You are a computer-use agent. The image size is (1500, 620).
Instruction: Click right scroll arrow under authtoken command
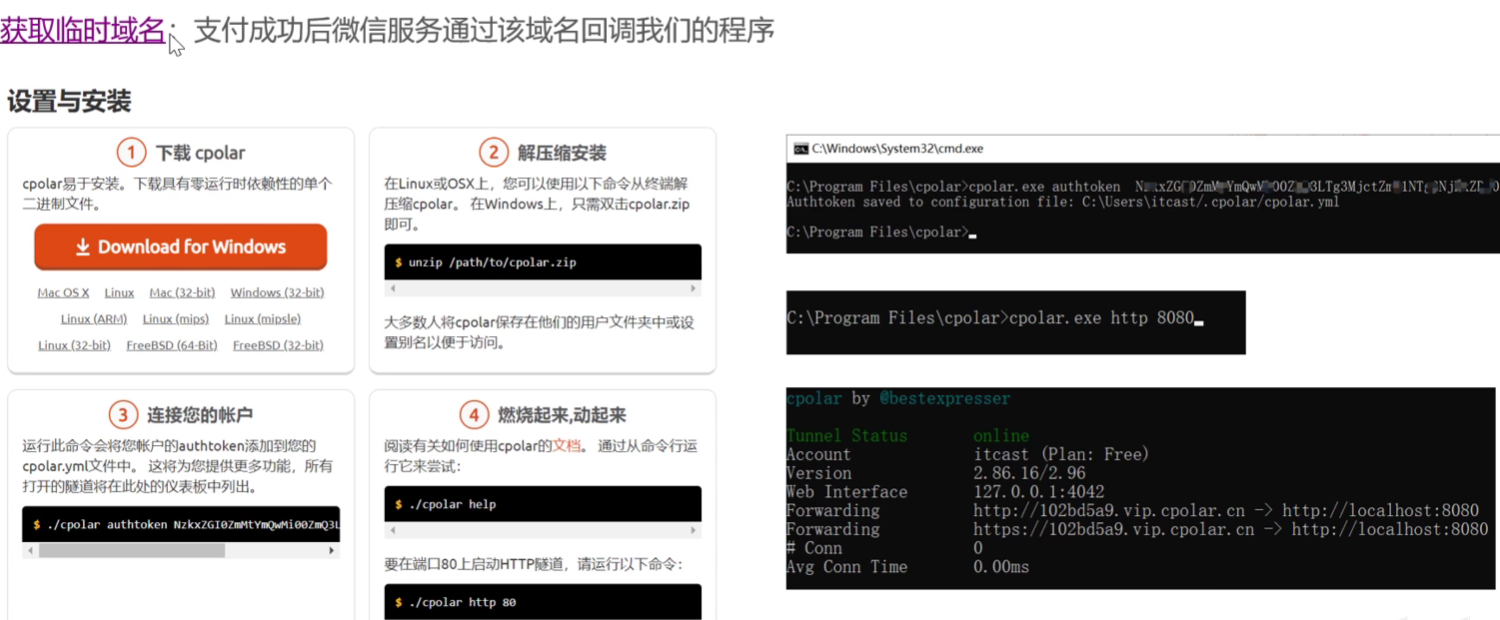click(x=333, y=550)
